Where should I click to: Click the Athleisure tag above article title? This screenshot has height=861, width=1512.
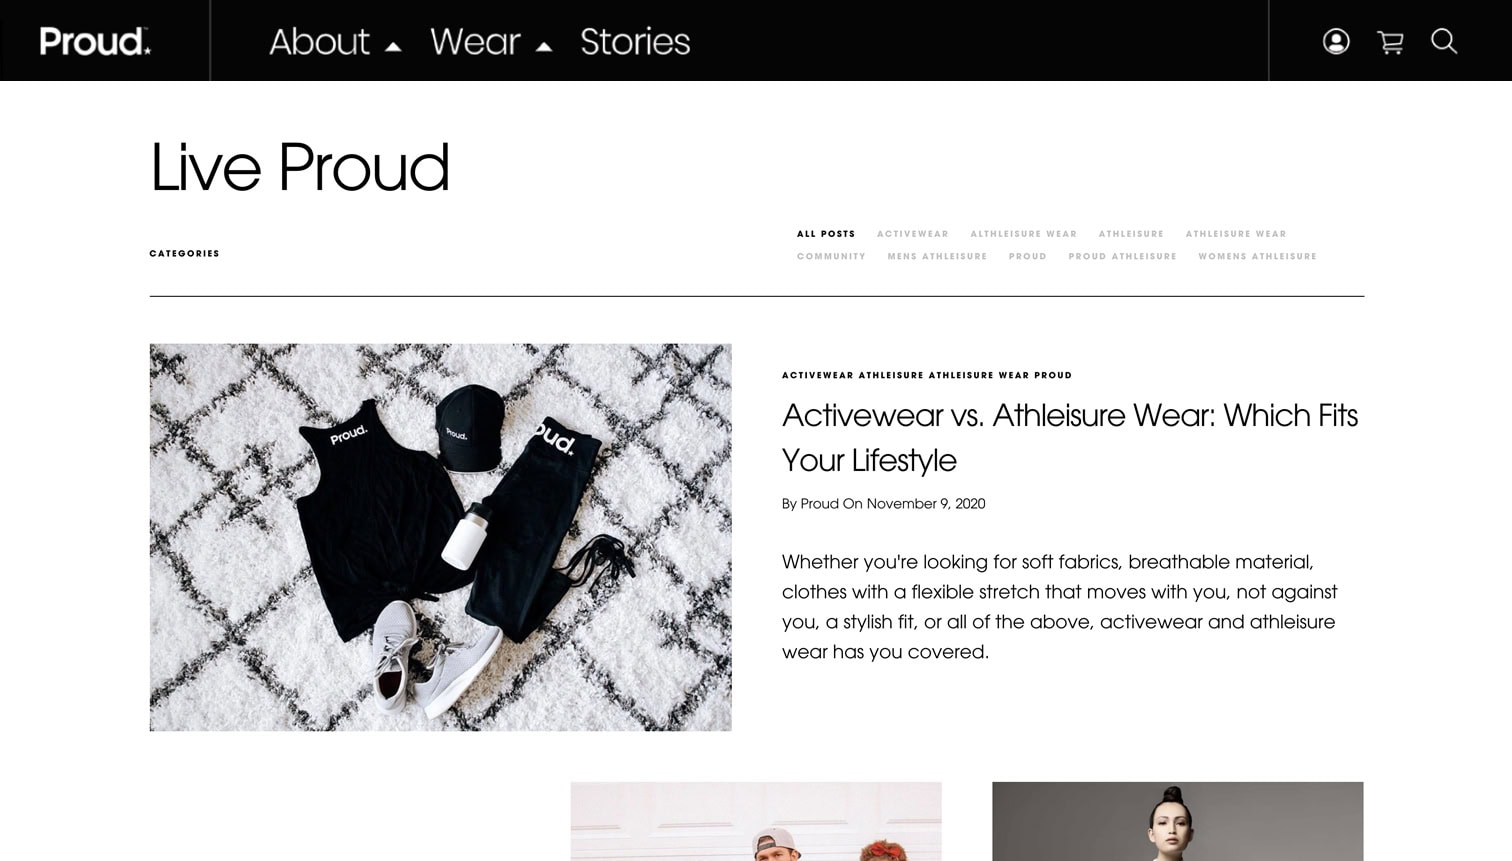pyautogui.click(x=891, y=376)
